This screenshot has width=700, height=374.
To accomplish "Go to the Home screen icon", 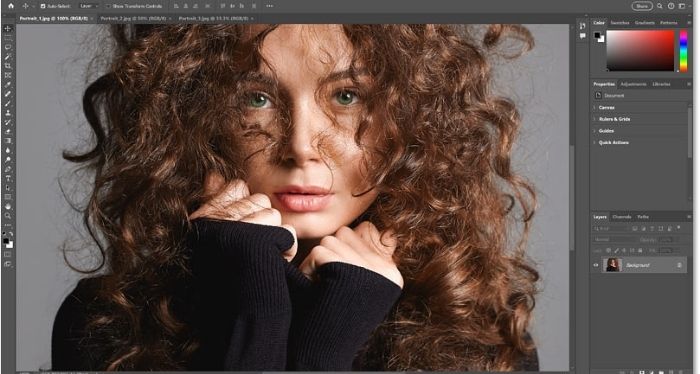I will click(11, 6).
